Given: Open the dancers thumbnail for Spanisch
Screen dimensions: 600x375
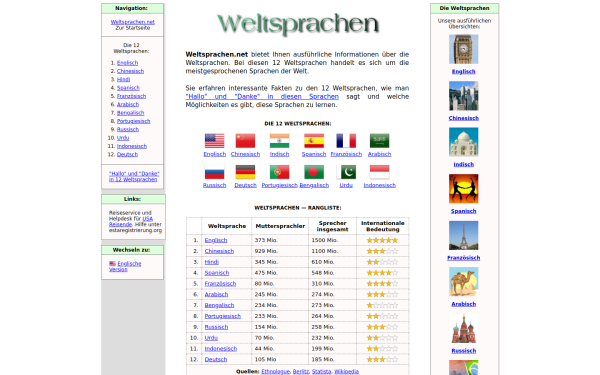Looking at the screenshot, I should 463,189.
